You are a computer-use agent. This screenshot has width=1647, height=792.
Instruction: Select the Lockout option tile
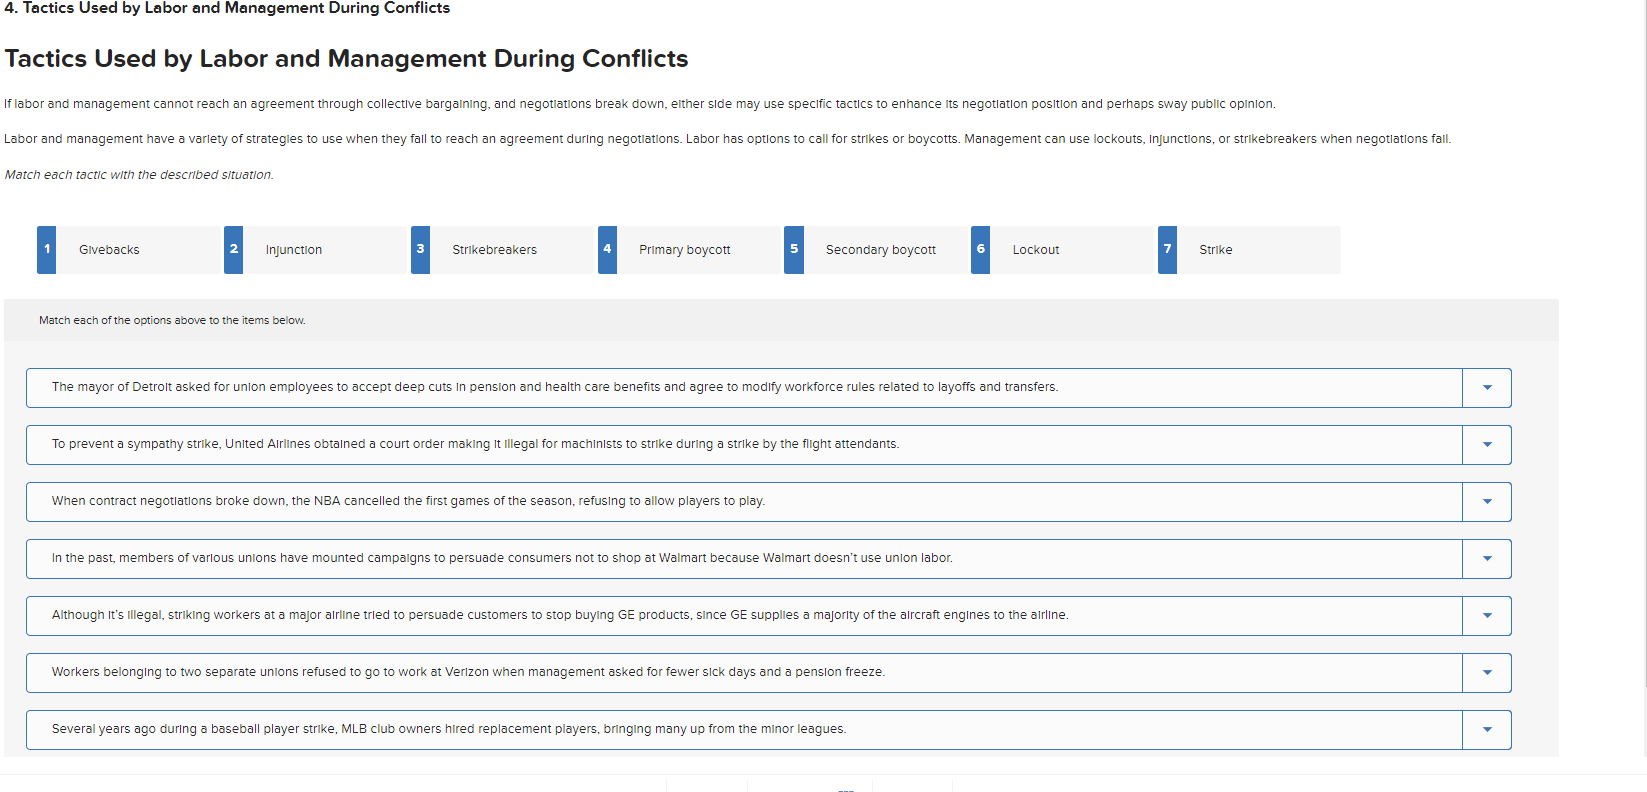pos(1063,250)
